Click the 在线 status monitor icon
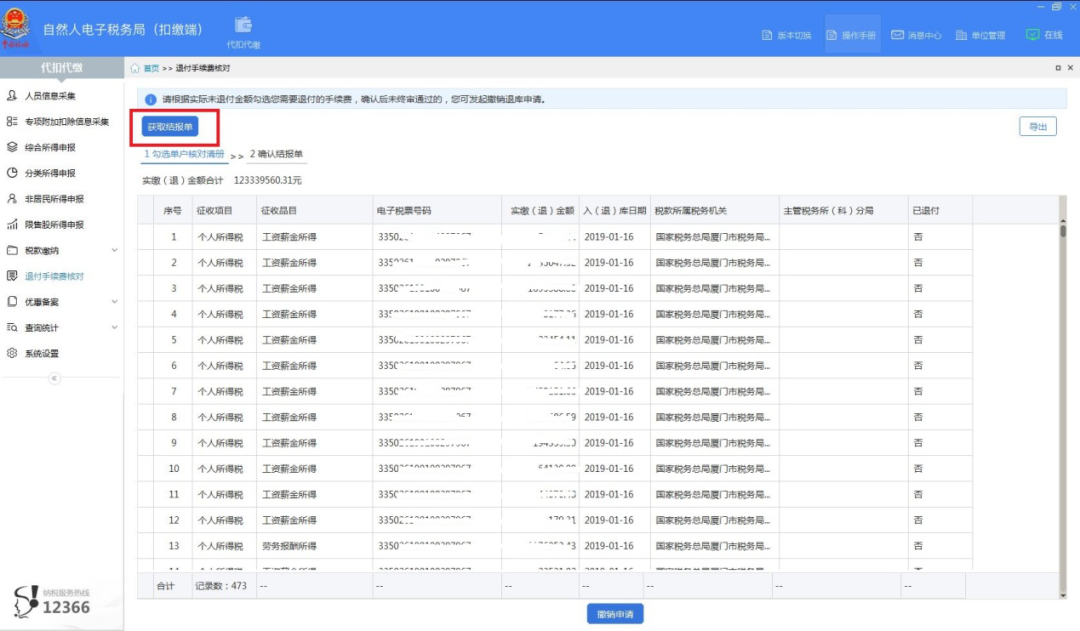1080x631 pixels. pyautogui.click(x=1032, y=34)
